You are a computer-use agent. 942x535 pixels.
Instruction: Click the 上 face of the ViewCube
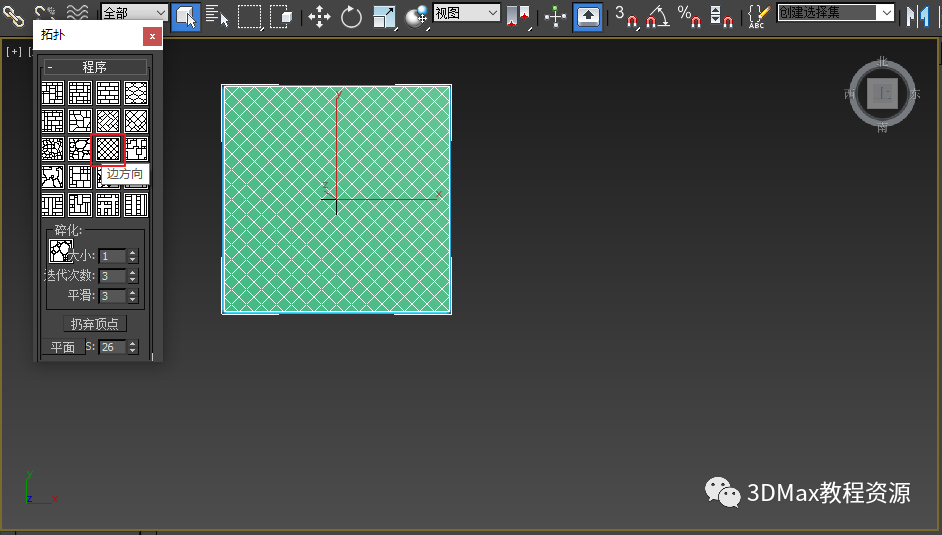click(x=882, y=94)
